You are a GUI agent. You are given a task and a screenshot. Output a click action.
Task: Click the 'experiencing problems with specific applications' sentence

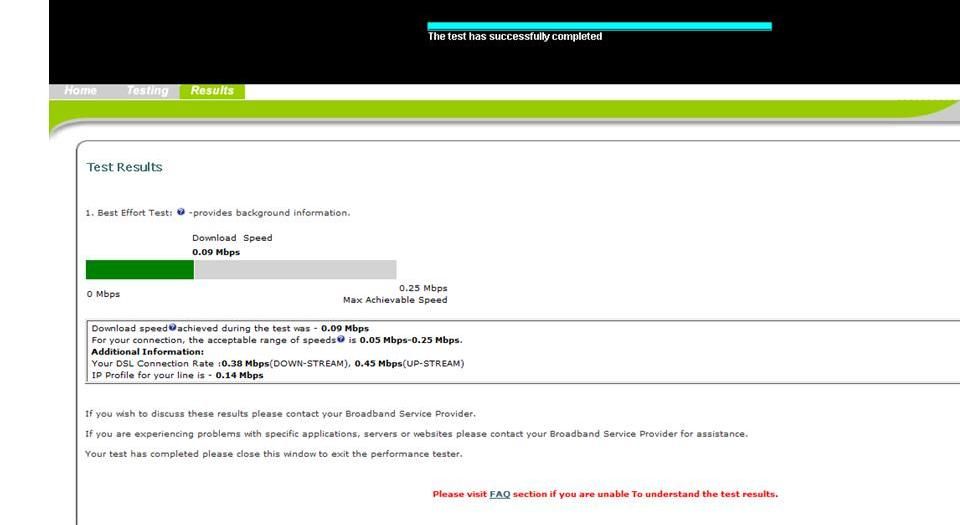click(x=416, y=434)
